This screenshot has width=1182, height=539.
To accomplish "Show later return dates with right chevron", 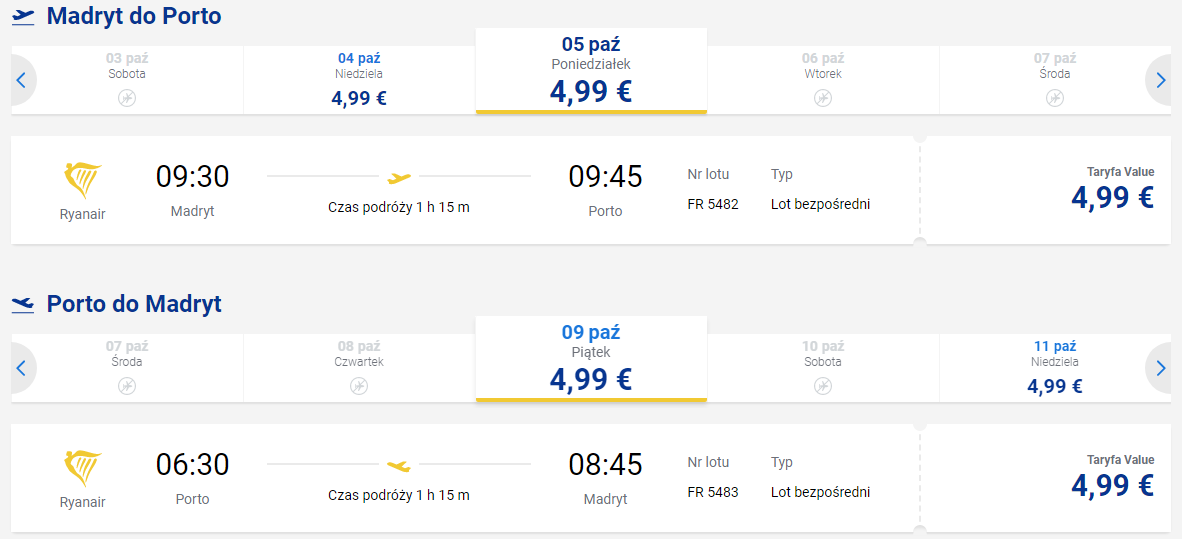I will coord(1160,368).
